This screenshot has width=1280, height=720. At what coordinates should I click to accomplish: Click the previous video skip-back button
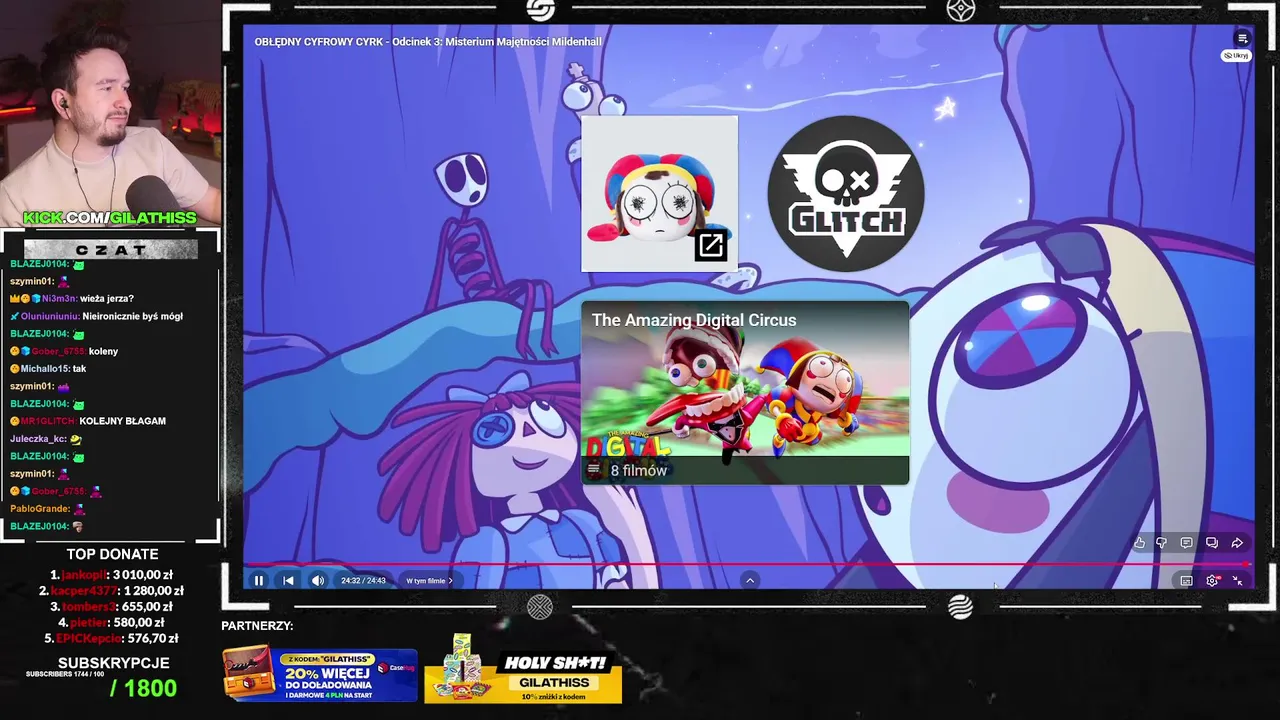[x=288, y=580]
